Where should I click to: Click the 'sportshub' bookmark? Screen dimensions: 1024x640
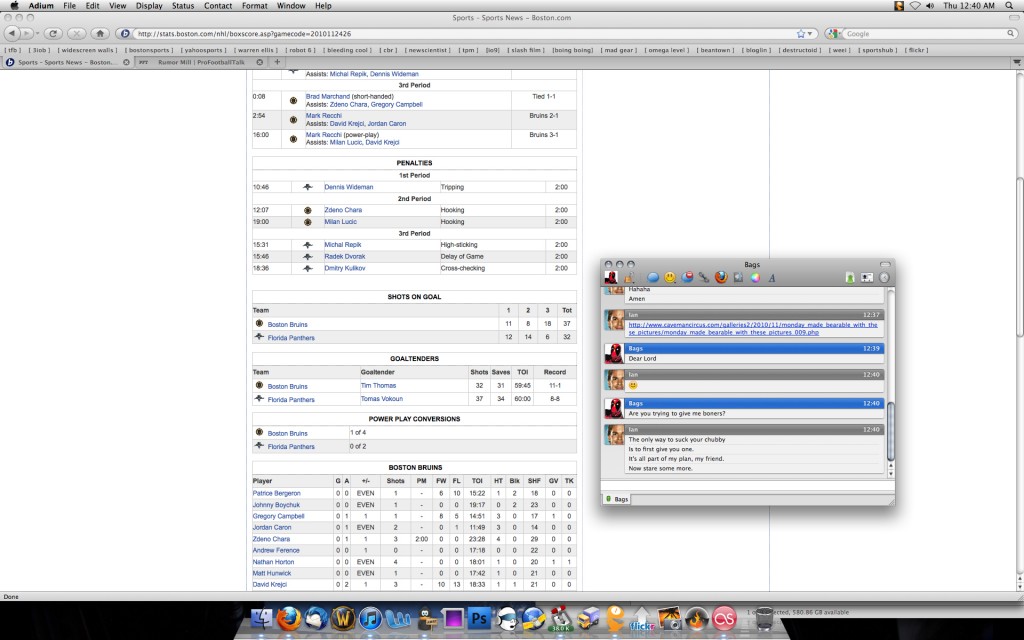pyautogui.click(x=878, y=50)
